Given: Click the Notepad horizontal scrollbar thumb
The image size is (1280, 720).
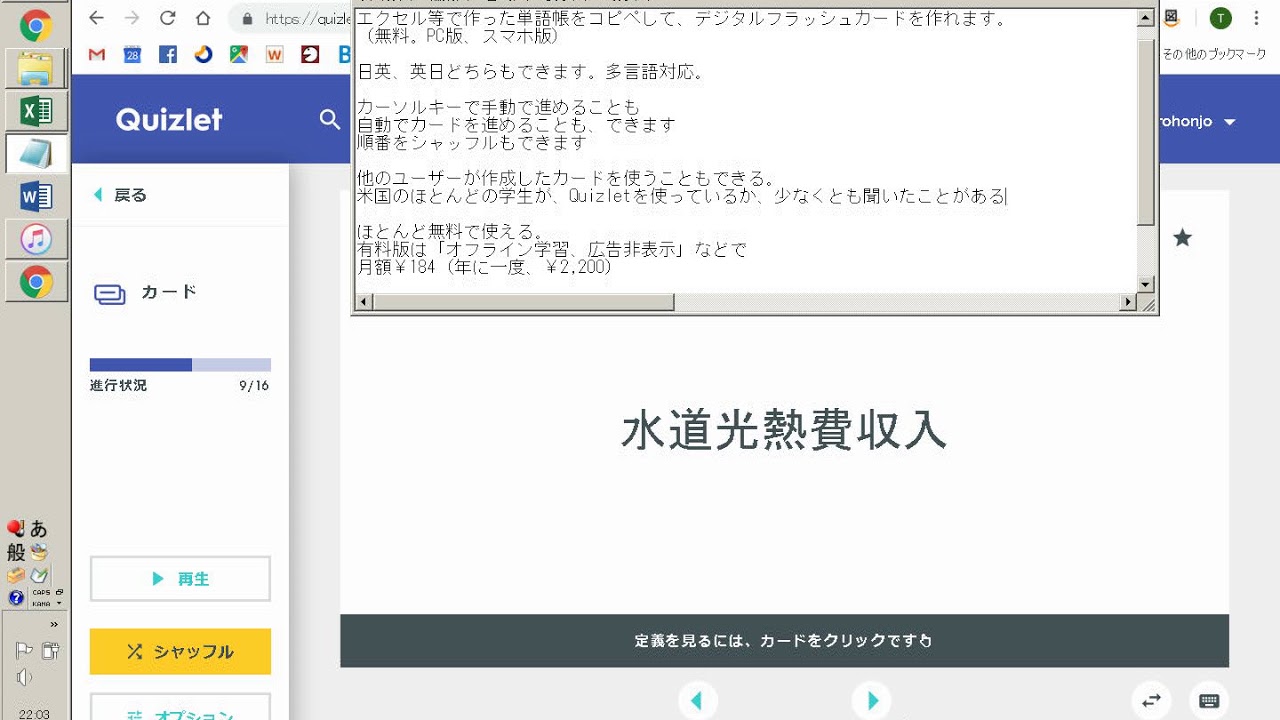Looking at the screenshot, I should tap(524, 301).
